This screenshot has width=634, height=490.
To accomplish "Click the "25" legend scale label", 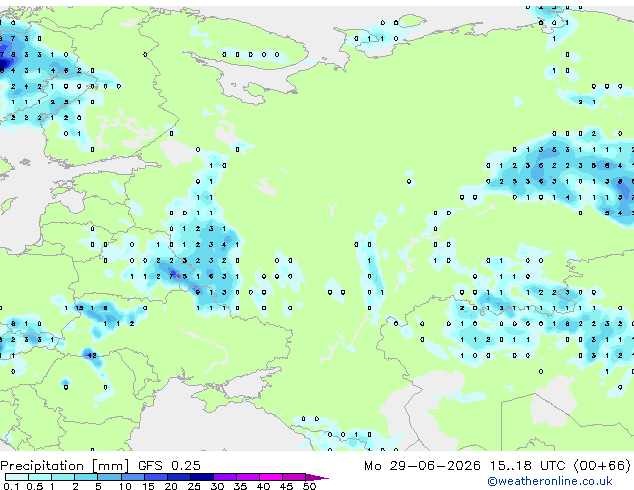I will coord(194,486).
